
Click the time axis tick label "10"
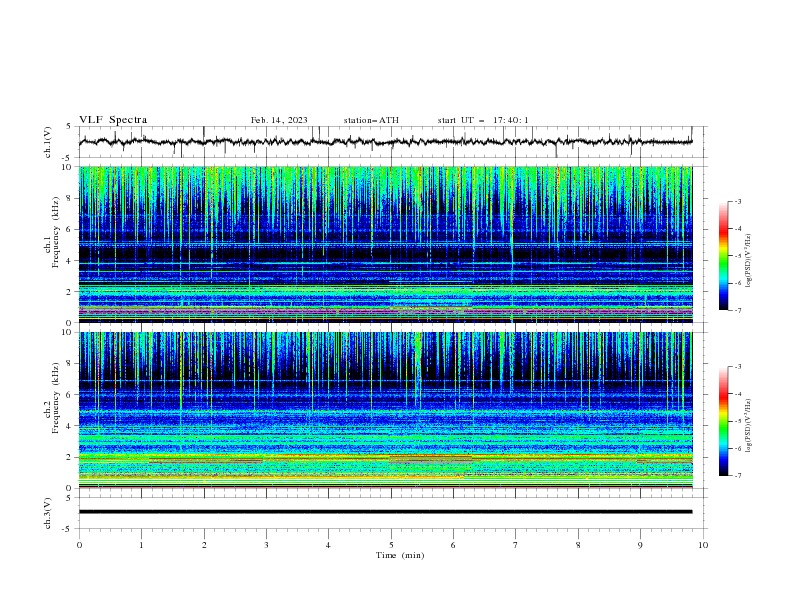tap(703, 545)
